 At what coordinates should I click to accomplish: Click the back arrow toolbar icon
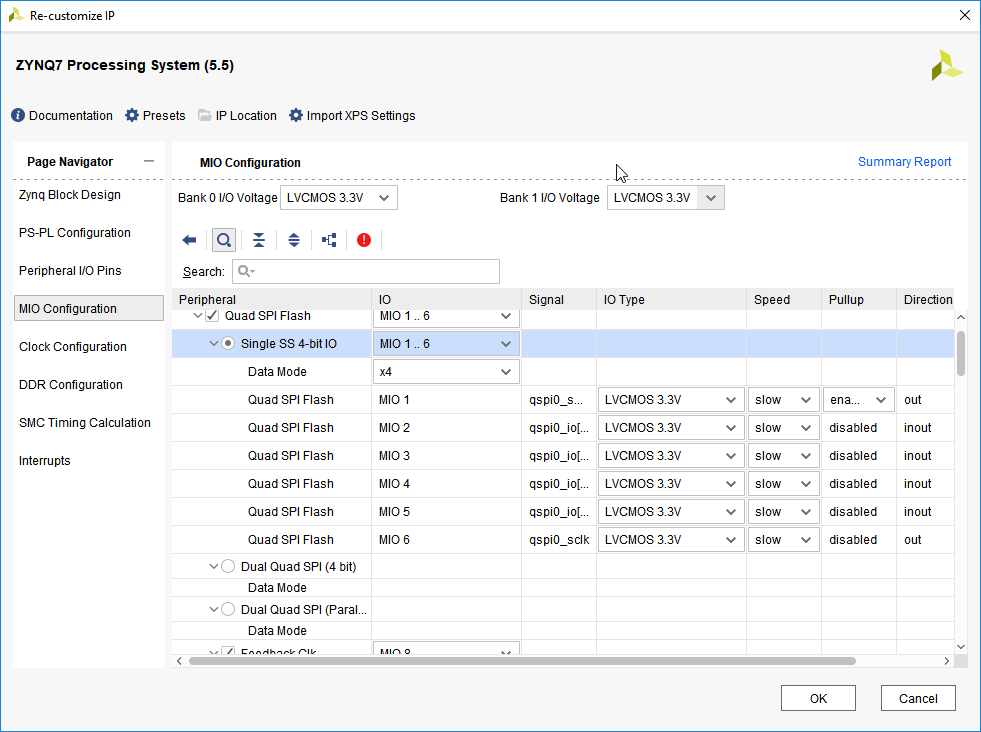[x=189, y=240]
